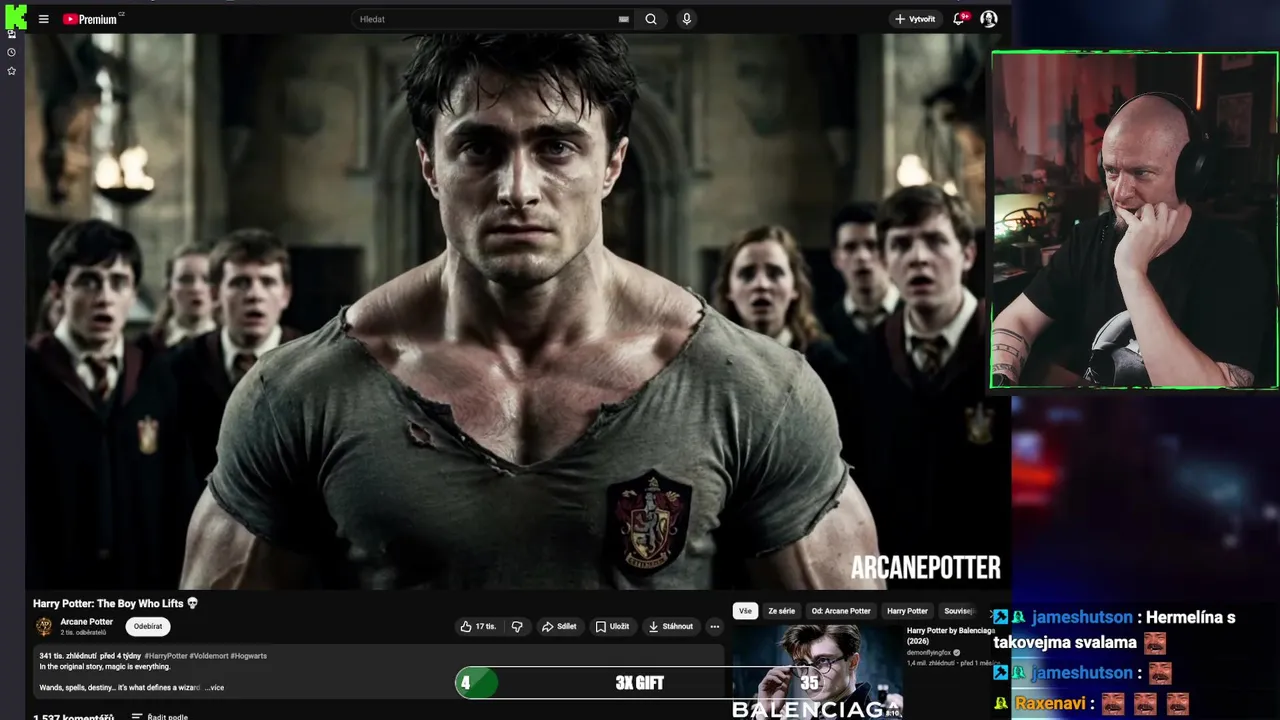Like the video with 17 tis. thumbs up
This screenshot has width=1280, height=720.
(478, 626)
